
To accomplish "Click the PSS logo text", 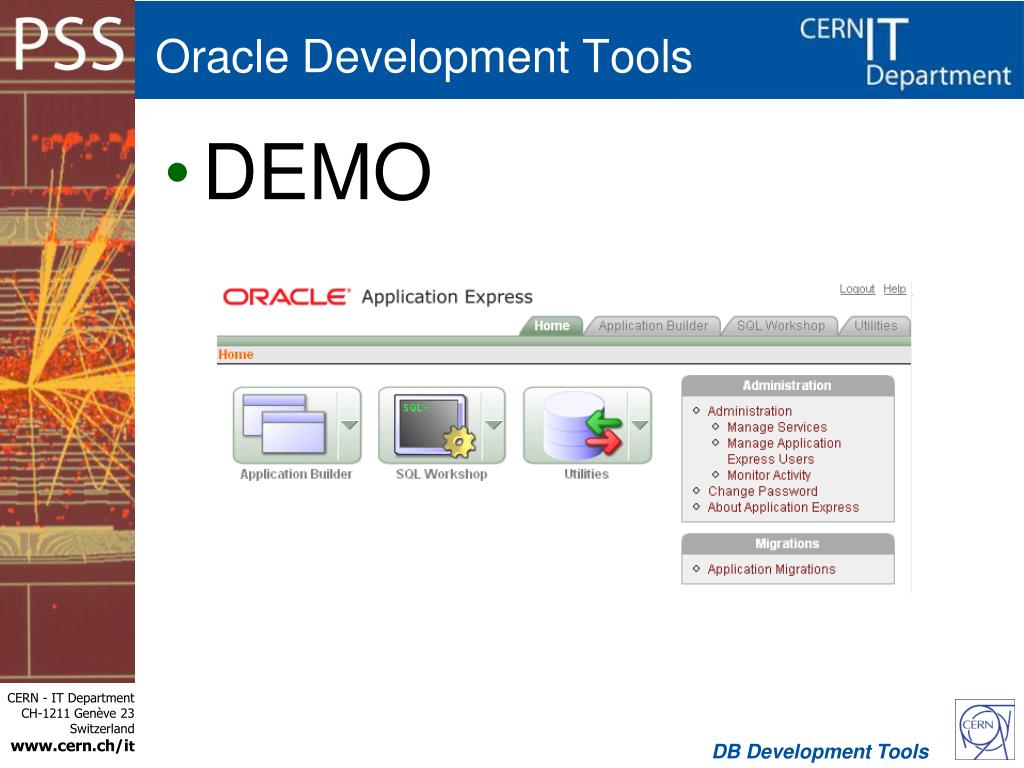I will click(x=69, y=44).
